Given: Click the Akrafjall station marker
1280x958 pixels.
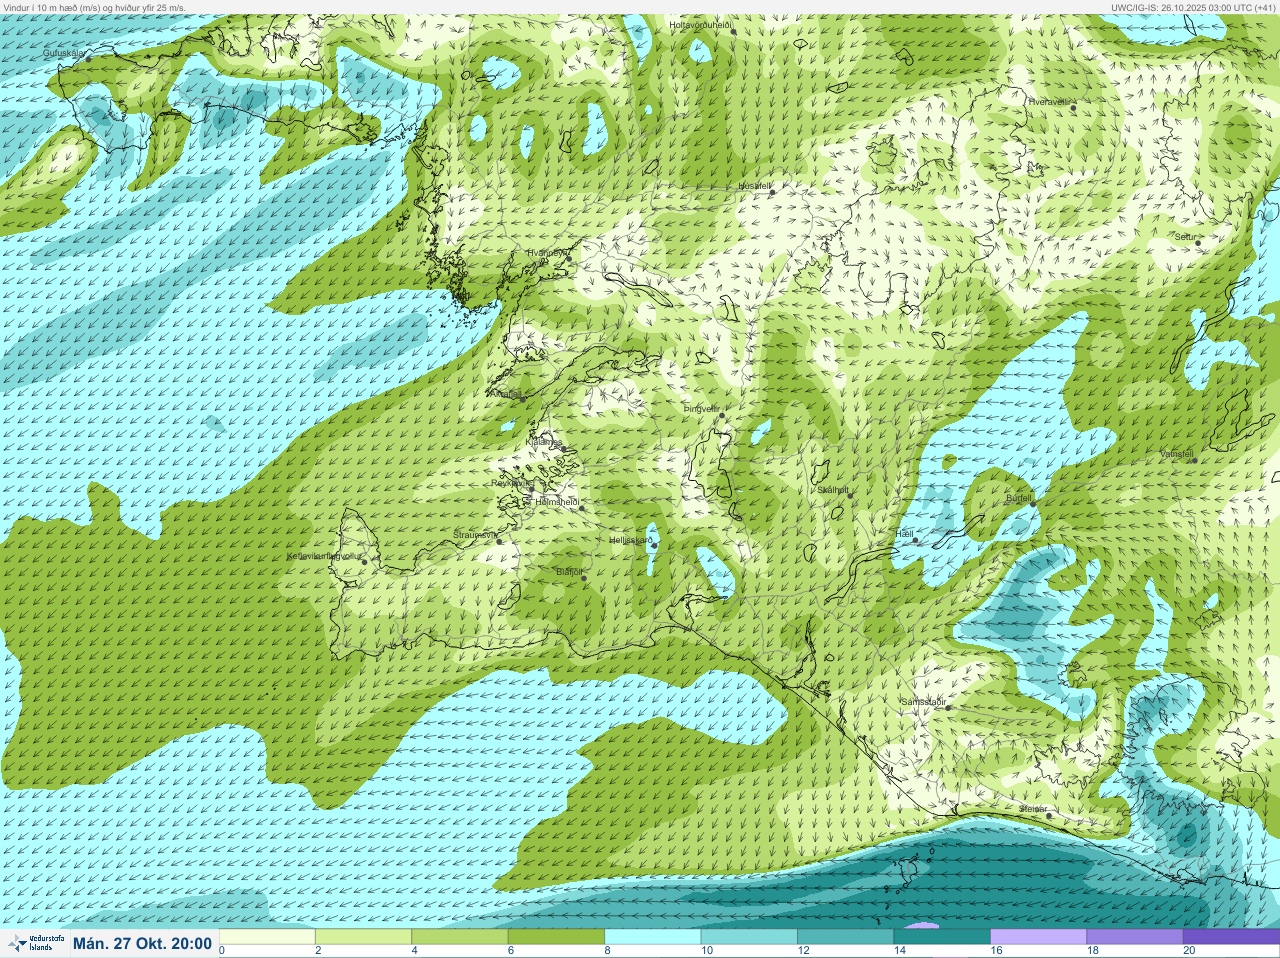Looking at the screenshot, I should (521, 399).
